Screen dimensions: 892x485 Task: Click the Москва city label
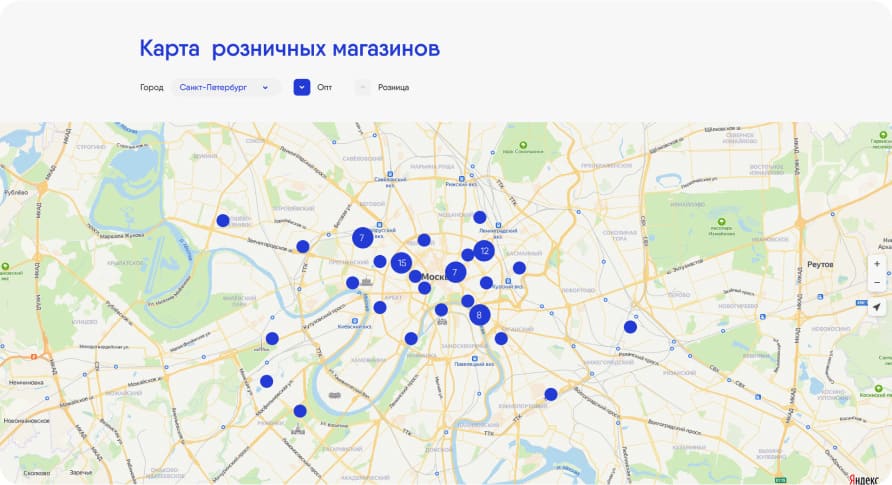(436, 277)
